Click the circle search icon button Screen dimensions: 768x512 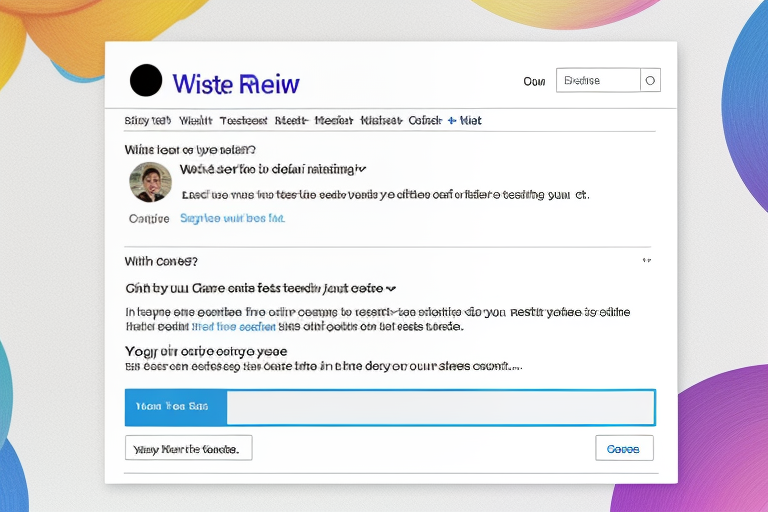(650, 80)
